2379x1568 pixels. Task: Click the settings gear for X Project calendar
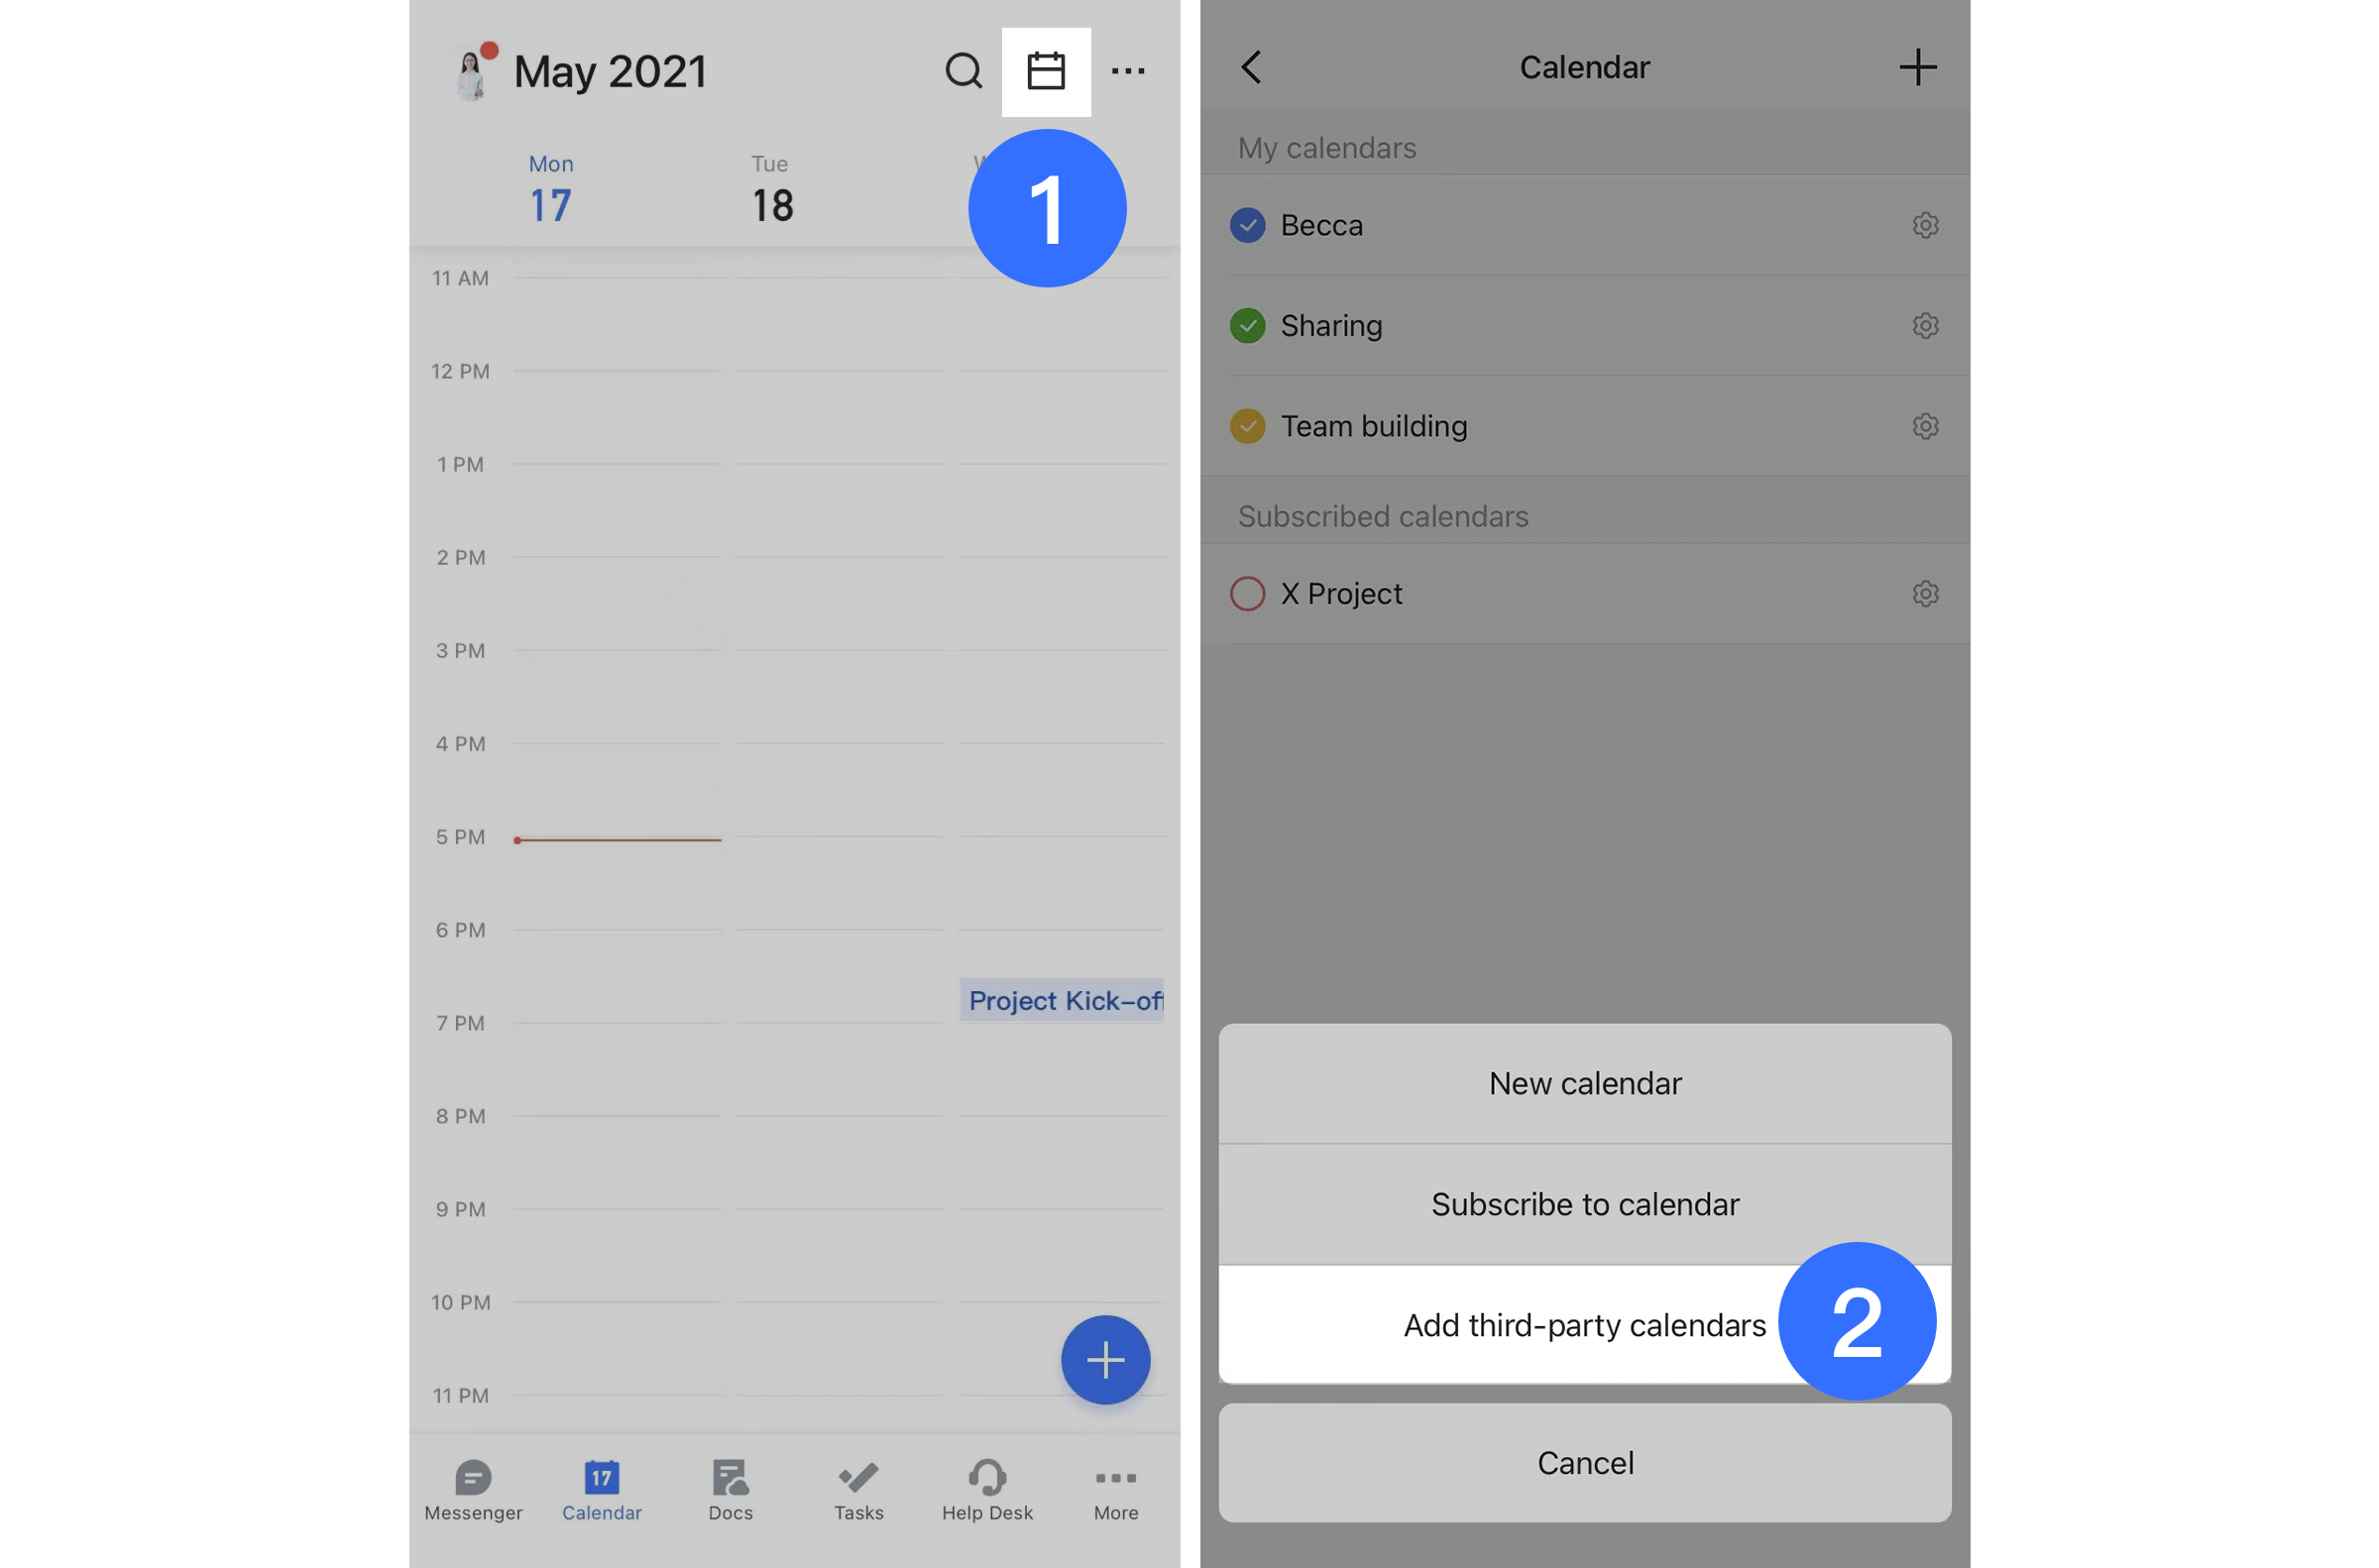coord(1924,594)
